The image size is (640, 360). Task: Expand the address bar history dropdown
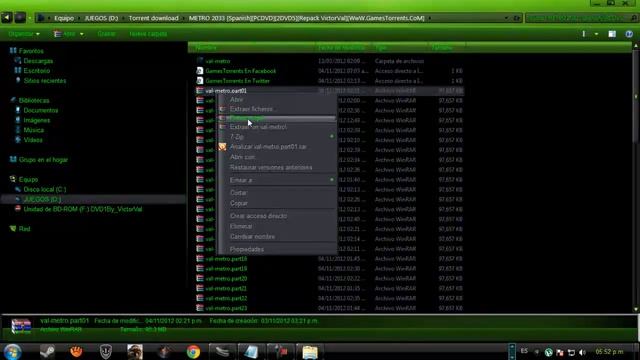coord(506,18)
